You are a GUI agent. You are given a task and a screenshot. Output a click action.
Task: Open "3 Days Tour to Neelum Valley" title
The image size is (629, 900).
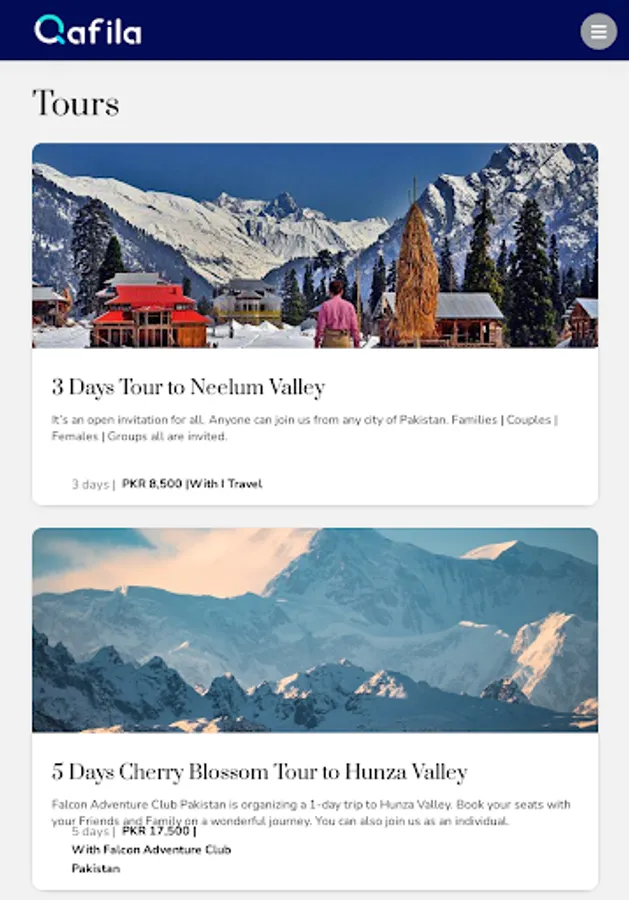(188, 387)
